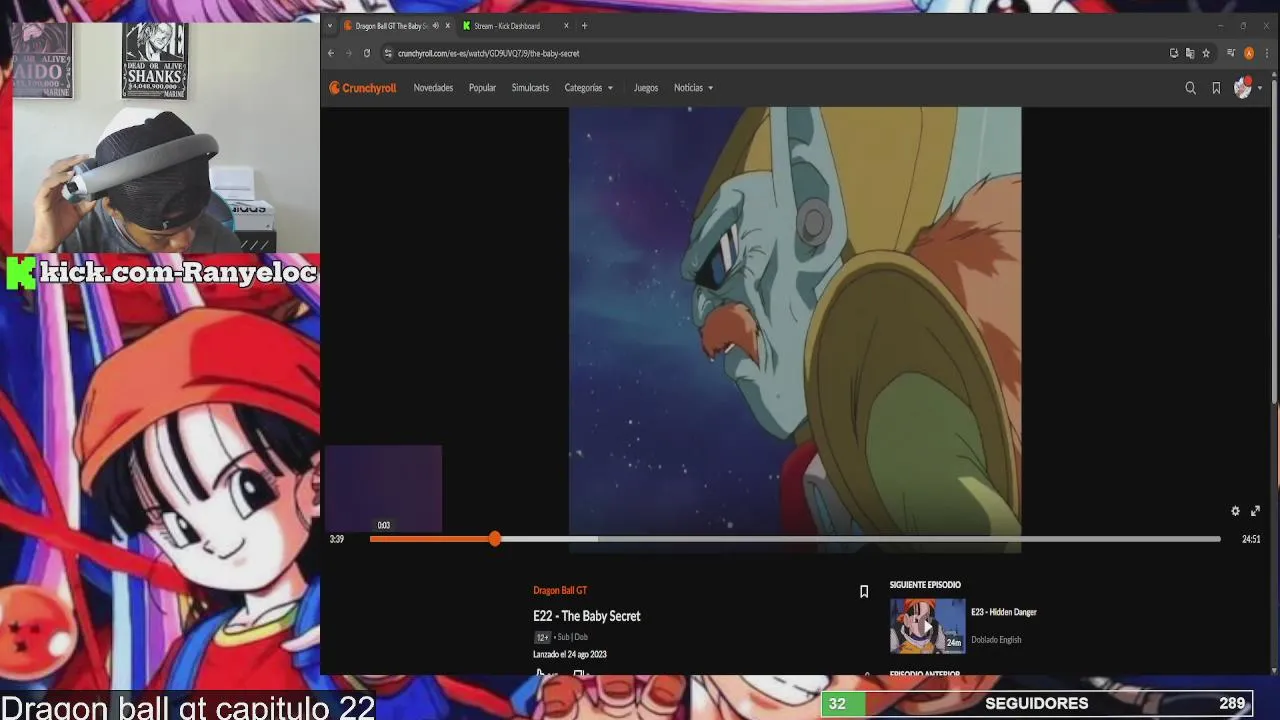This screenshot has width=1280, height=720.
Task: Close the Stream - Kick Dashboard tab
Action: pyautogui.click(x=566, y=26)
